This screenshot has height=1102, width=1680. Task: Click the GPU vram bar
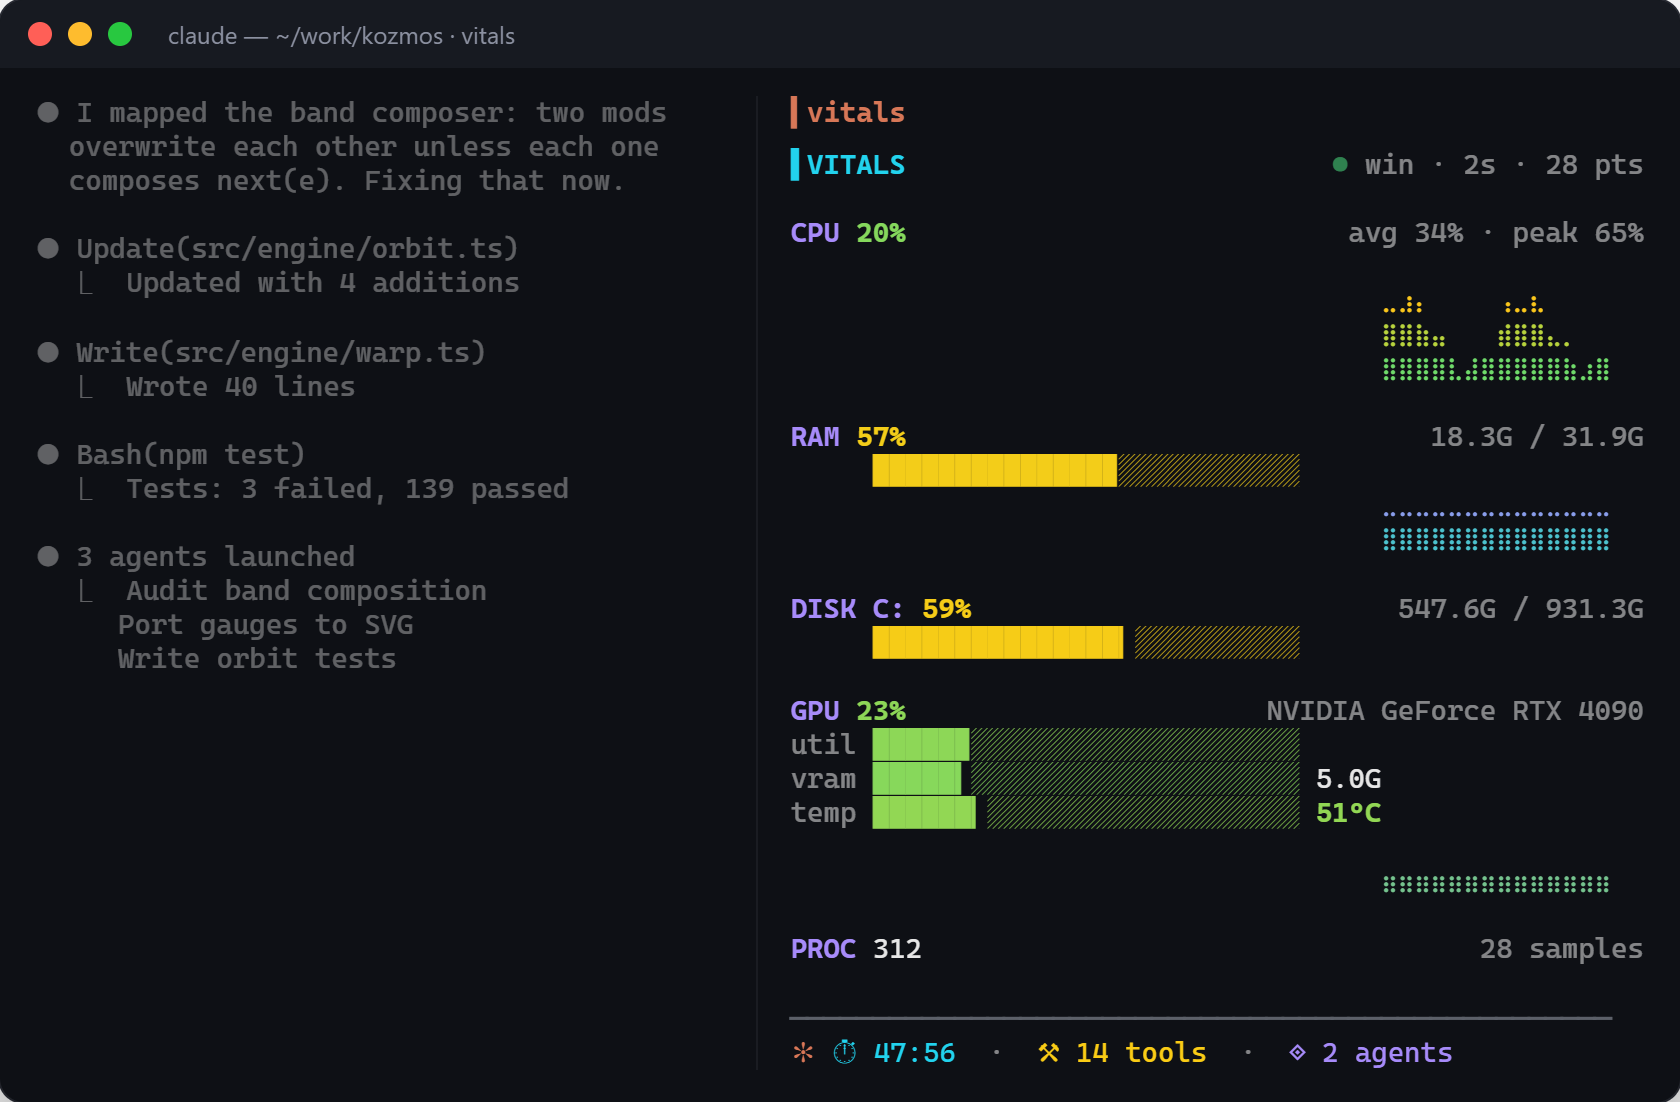click(1086, 778)
